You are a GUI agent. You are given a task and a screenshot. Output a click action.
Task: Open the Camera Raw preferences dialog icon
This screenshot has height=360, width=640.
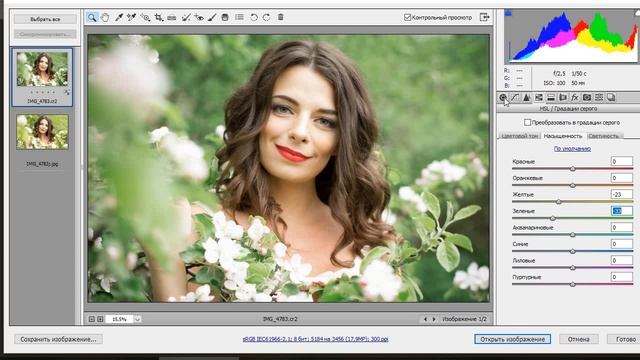[x=240, y=18]
